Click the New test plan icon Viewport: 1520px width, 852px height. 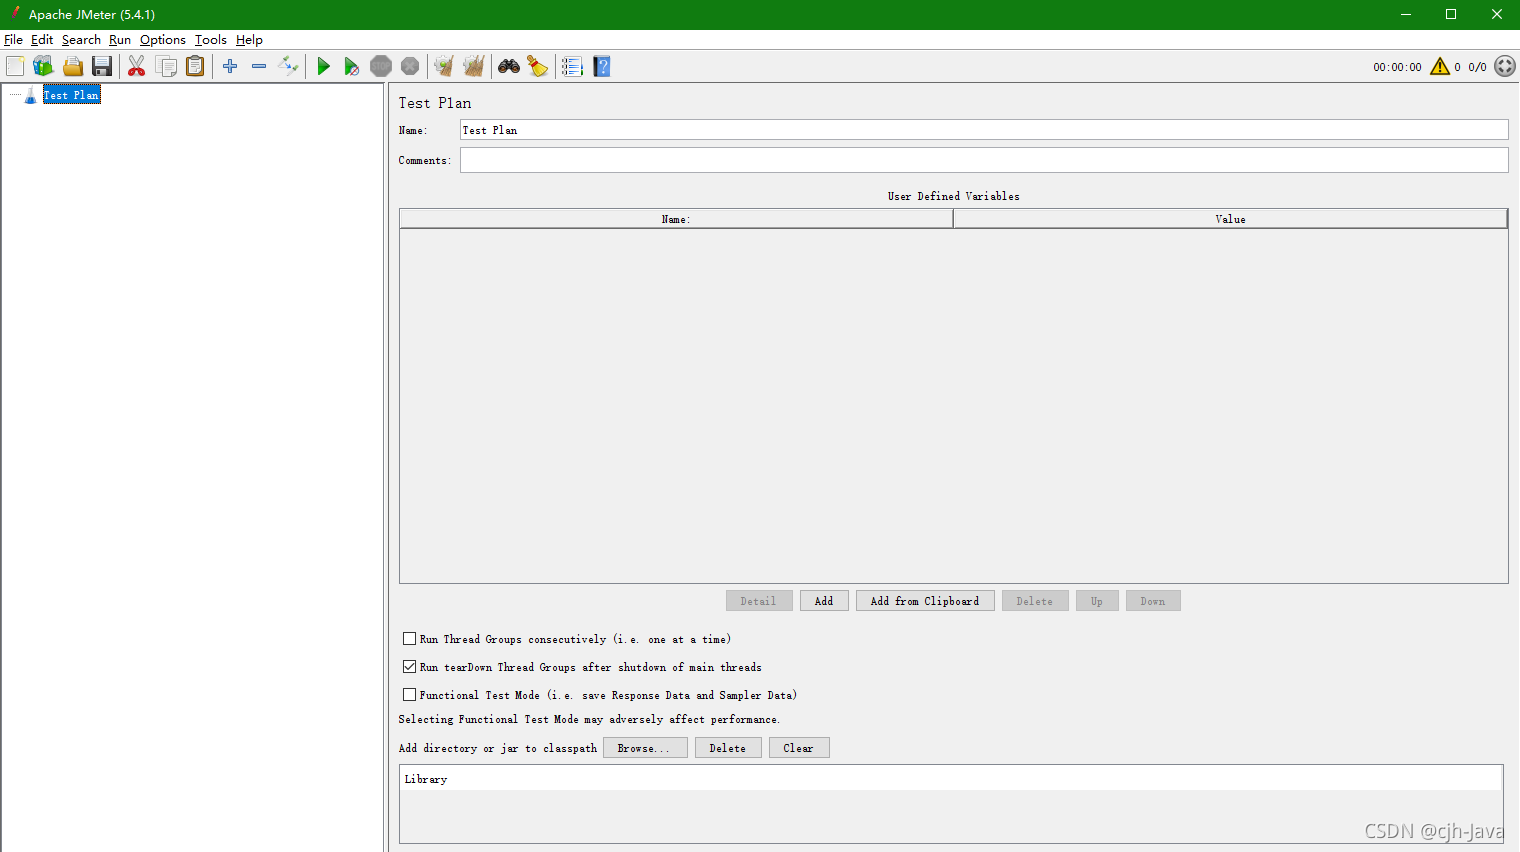15,66
